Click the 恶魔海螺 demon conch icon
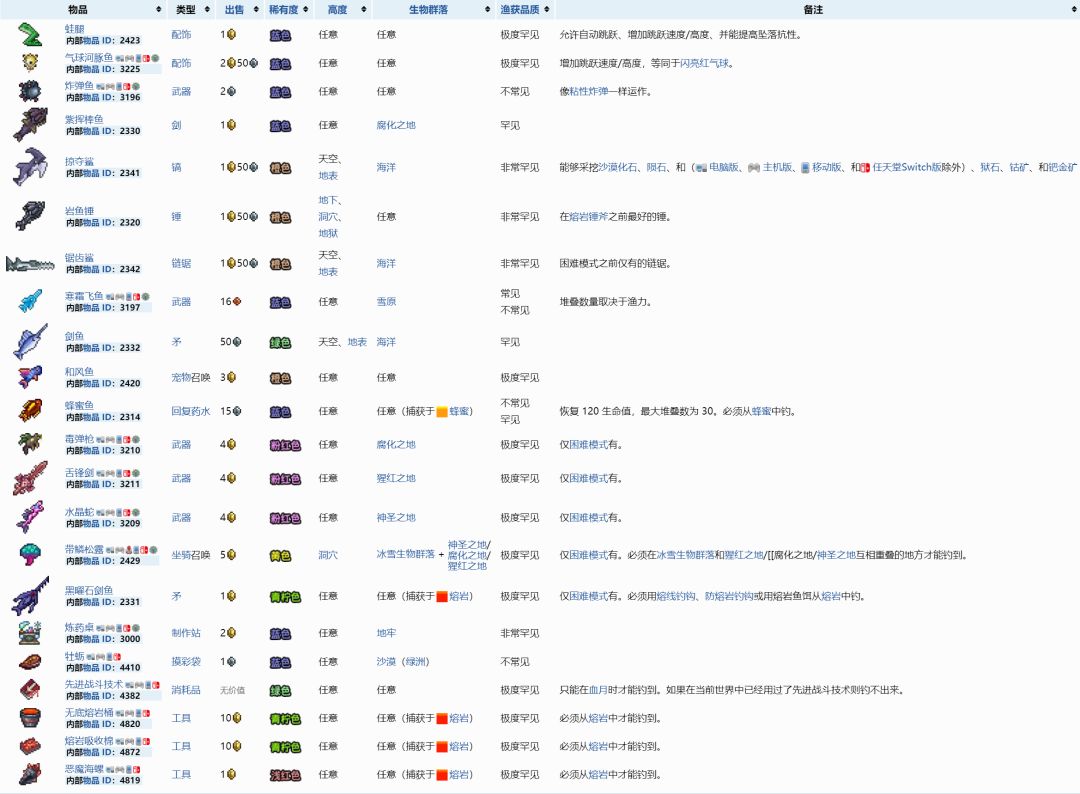 (30, 774)
